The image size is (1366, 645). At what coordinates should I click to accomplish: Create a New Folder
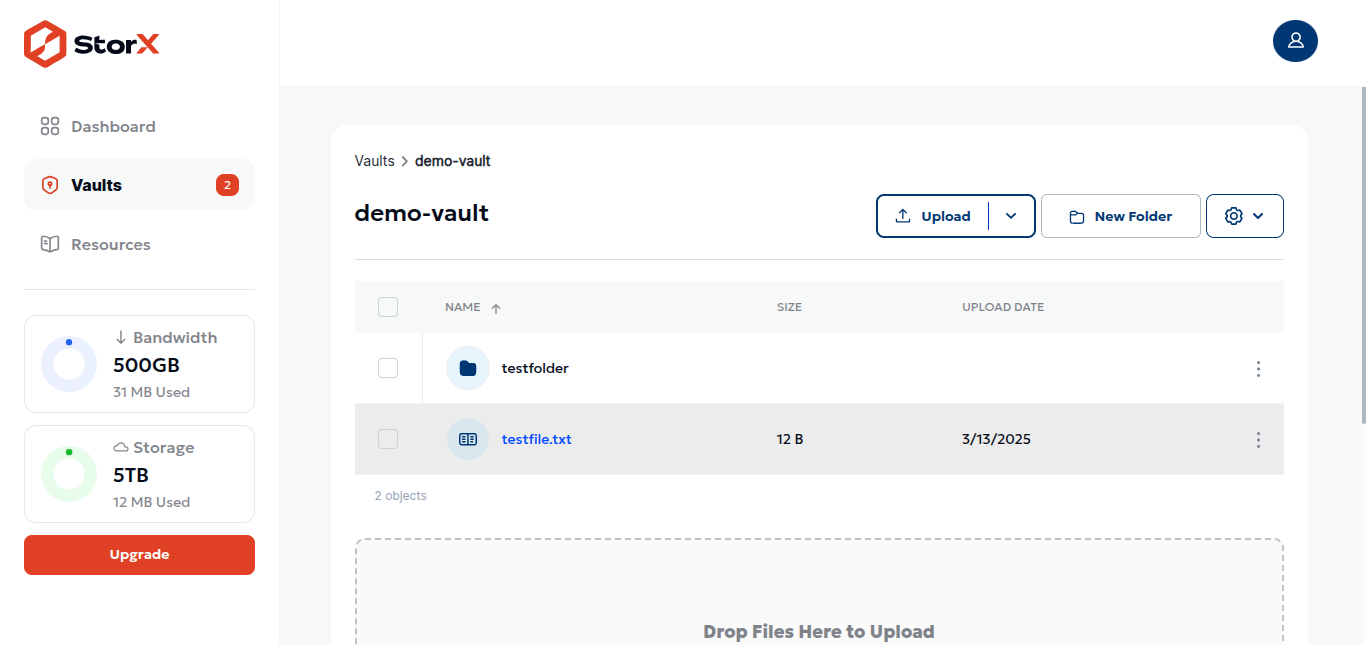pos(1121,216)
